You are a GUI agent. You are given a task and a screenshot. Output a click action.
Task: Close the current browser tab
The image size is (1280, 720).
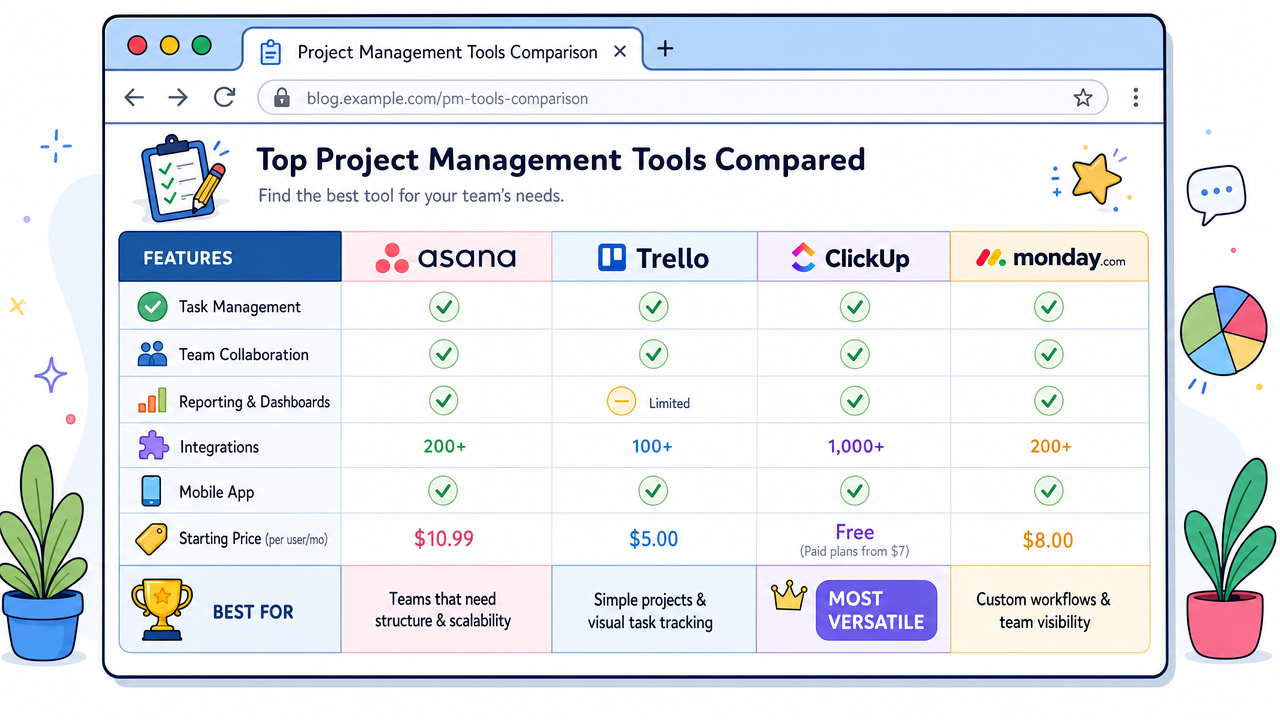click(x=620, y=51)
